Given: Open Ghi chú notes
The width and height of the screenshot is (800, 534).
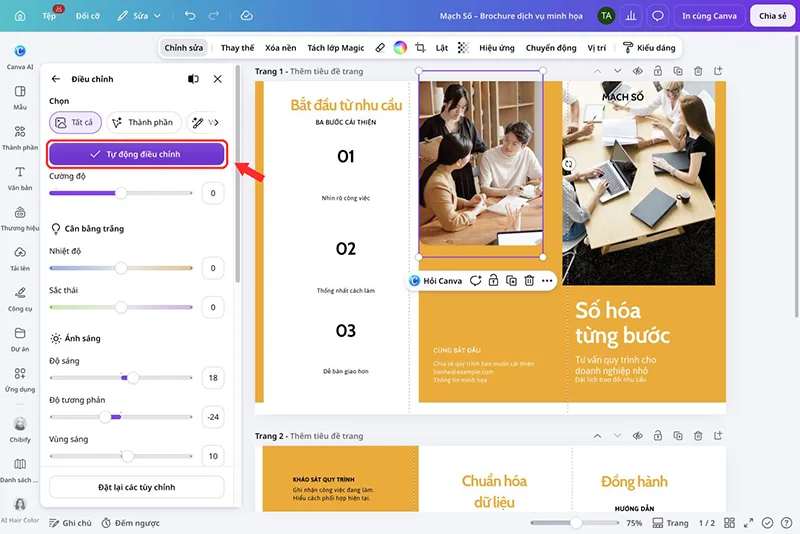Looking at the screenshot, I should tap(70, 523).
